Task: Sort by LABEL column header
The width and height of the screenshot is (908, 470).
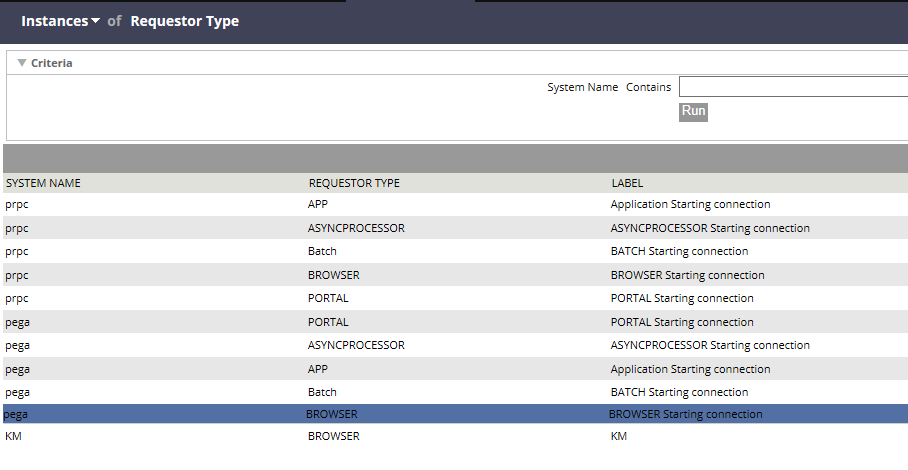Action: [x=627, y=183]
